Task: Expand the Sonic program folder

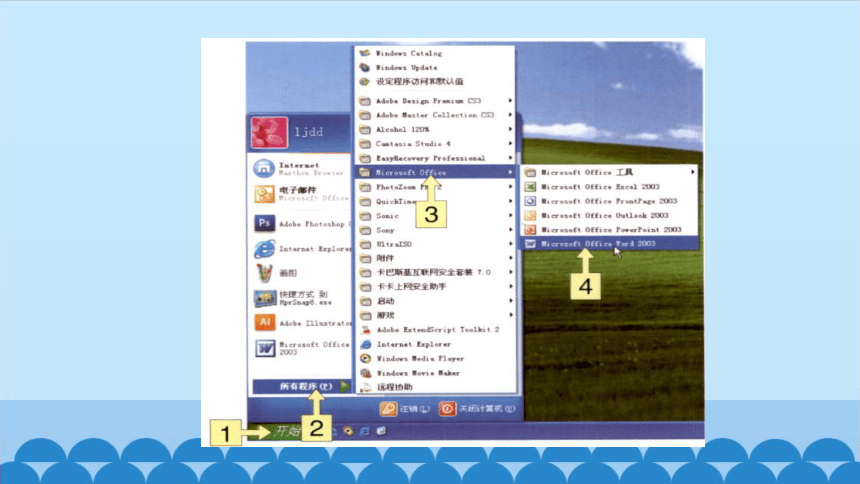Action: point(435,216)
